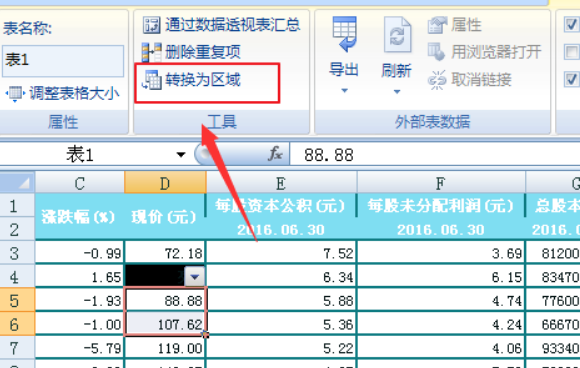The width and height of the screenshot is (580, 368).
Task: Click 转换为区域
Action: tap(203, 80)
